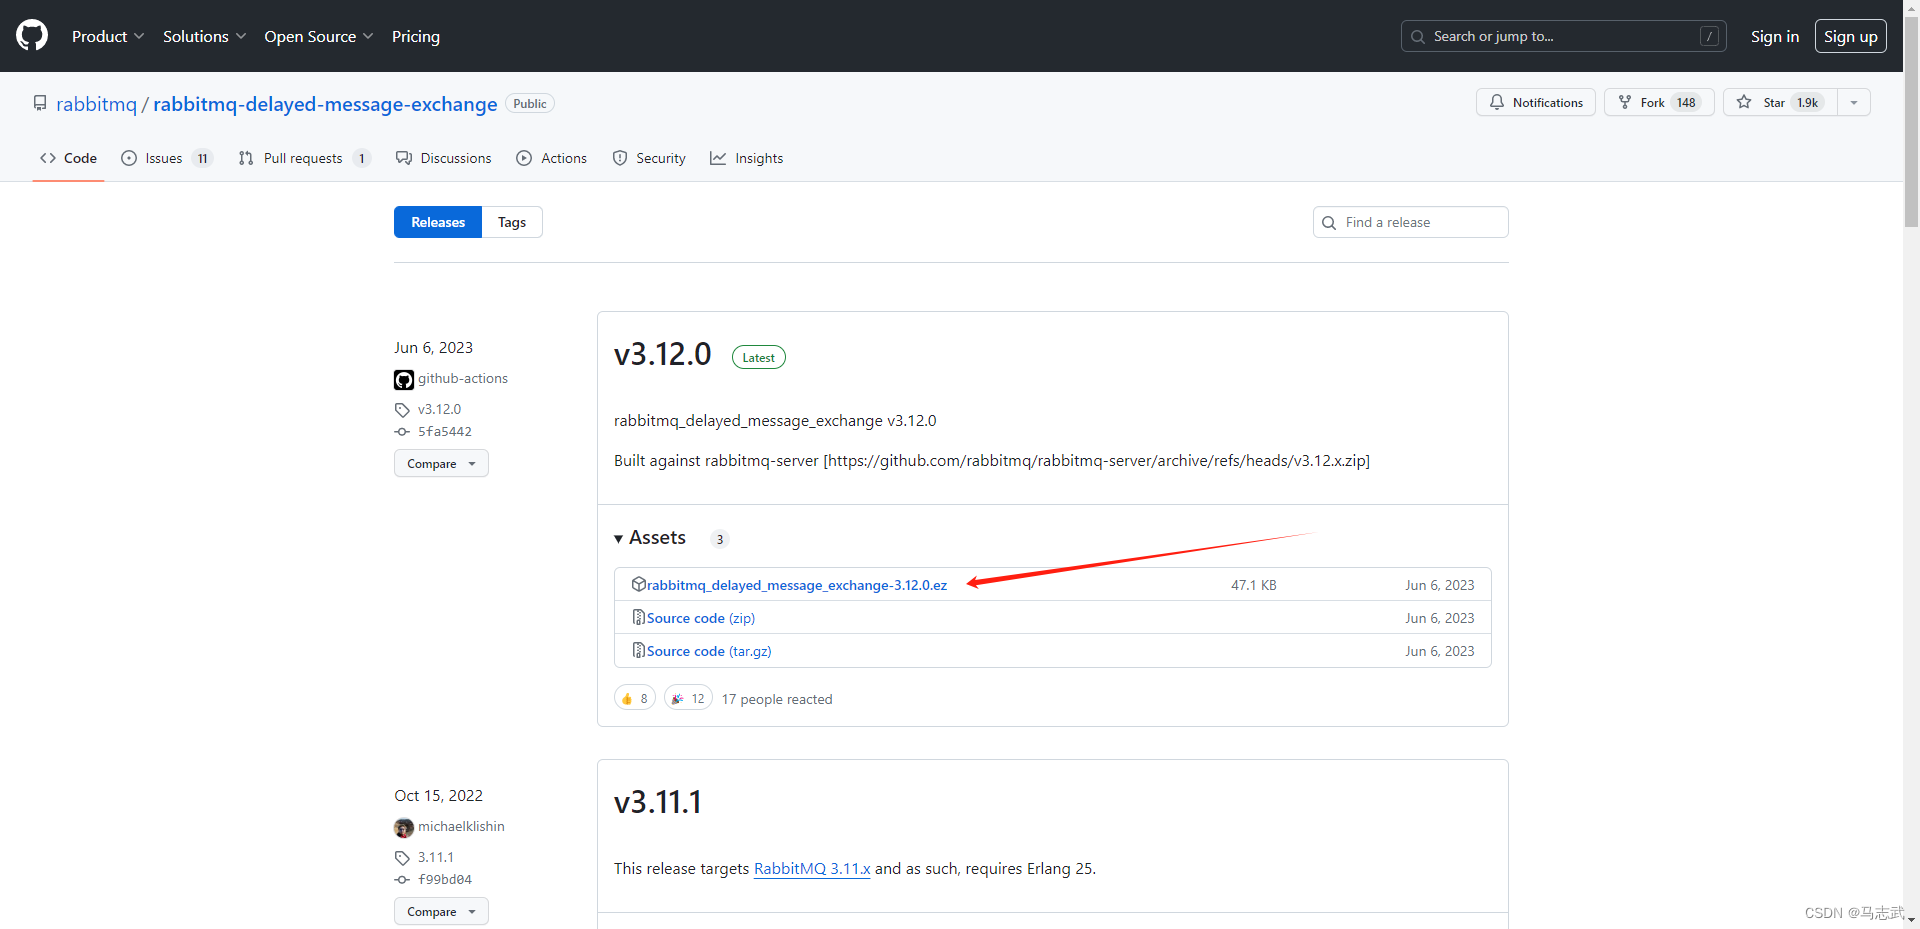The height and width of the screenshot is (929, 1920).
Task: Click the slash shortcut key icon in search
Action: [x=1709, y=36]
